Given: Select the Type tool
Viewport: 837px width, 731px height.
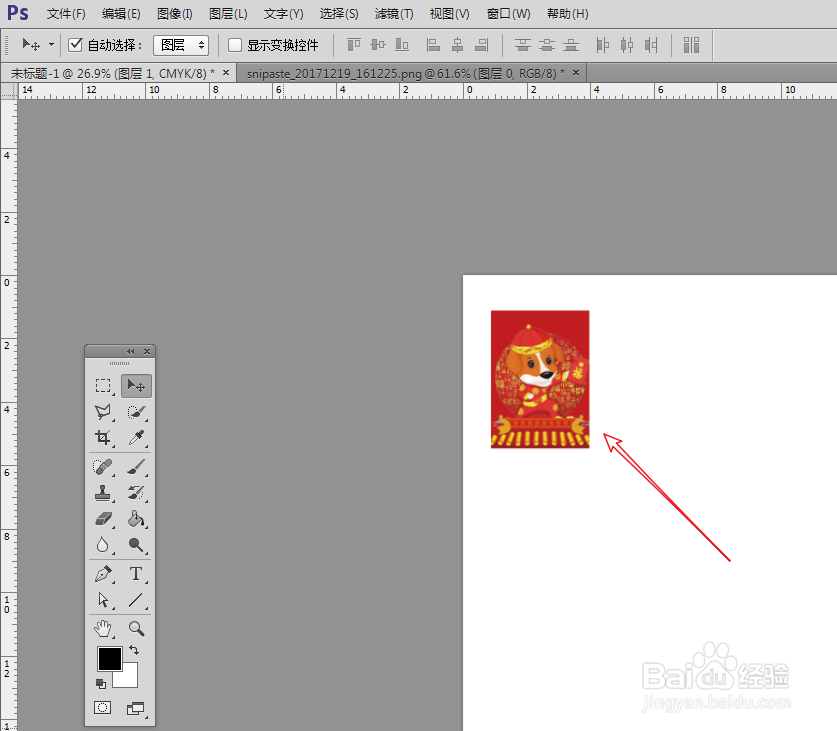Looking at the screenshot, I should point(136,574).
